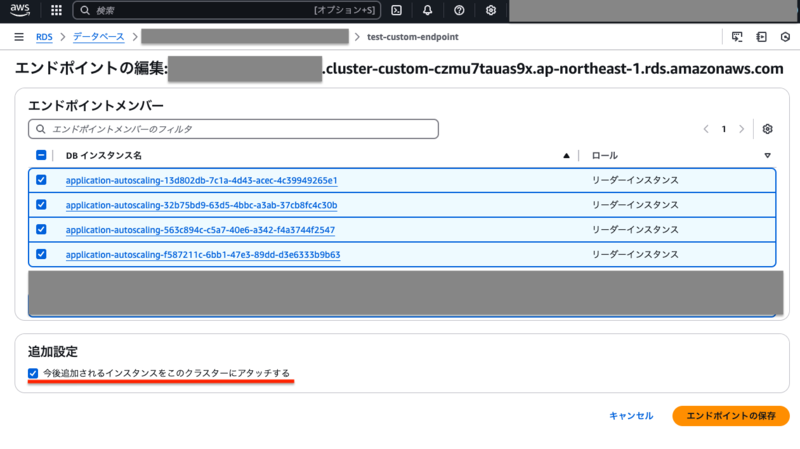The image size is (800, 449).
Task: Open instance application-autoscaling-32b75bd9 link
Action: click(202, 205)
